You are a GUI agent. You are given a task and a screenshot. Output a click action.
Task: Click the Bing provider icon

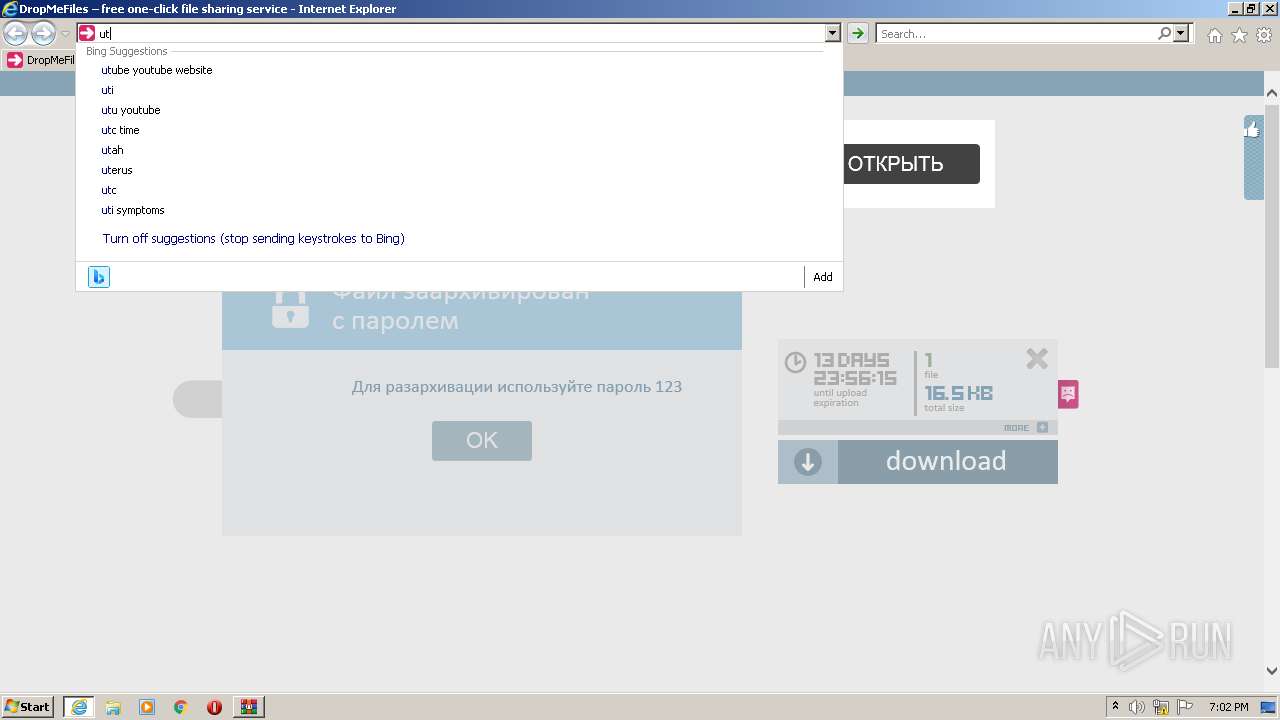(98, 277)
